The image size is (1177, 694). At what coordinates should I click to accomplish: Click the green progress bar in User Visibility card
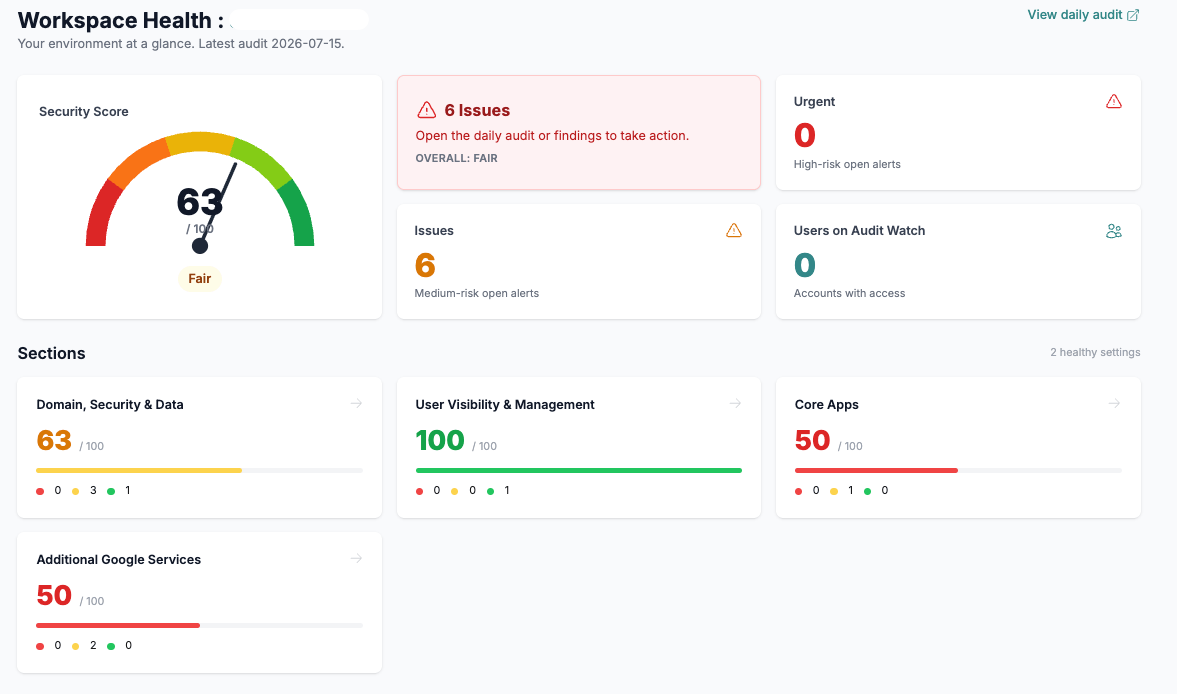[x=579, y=470]
